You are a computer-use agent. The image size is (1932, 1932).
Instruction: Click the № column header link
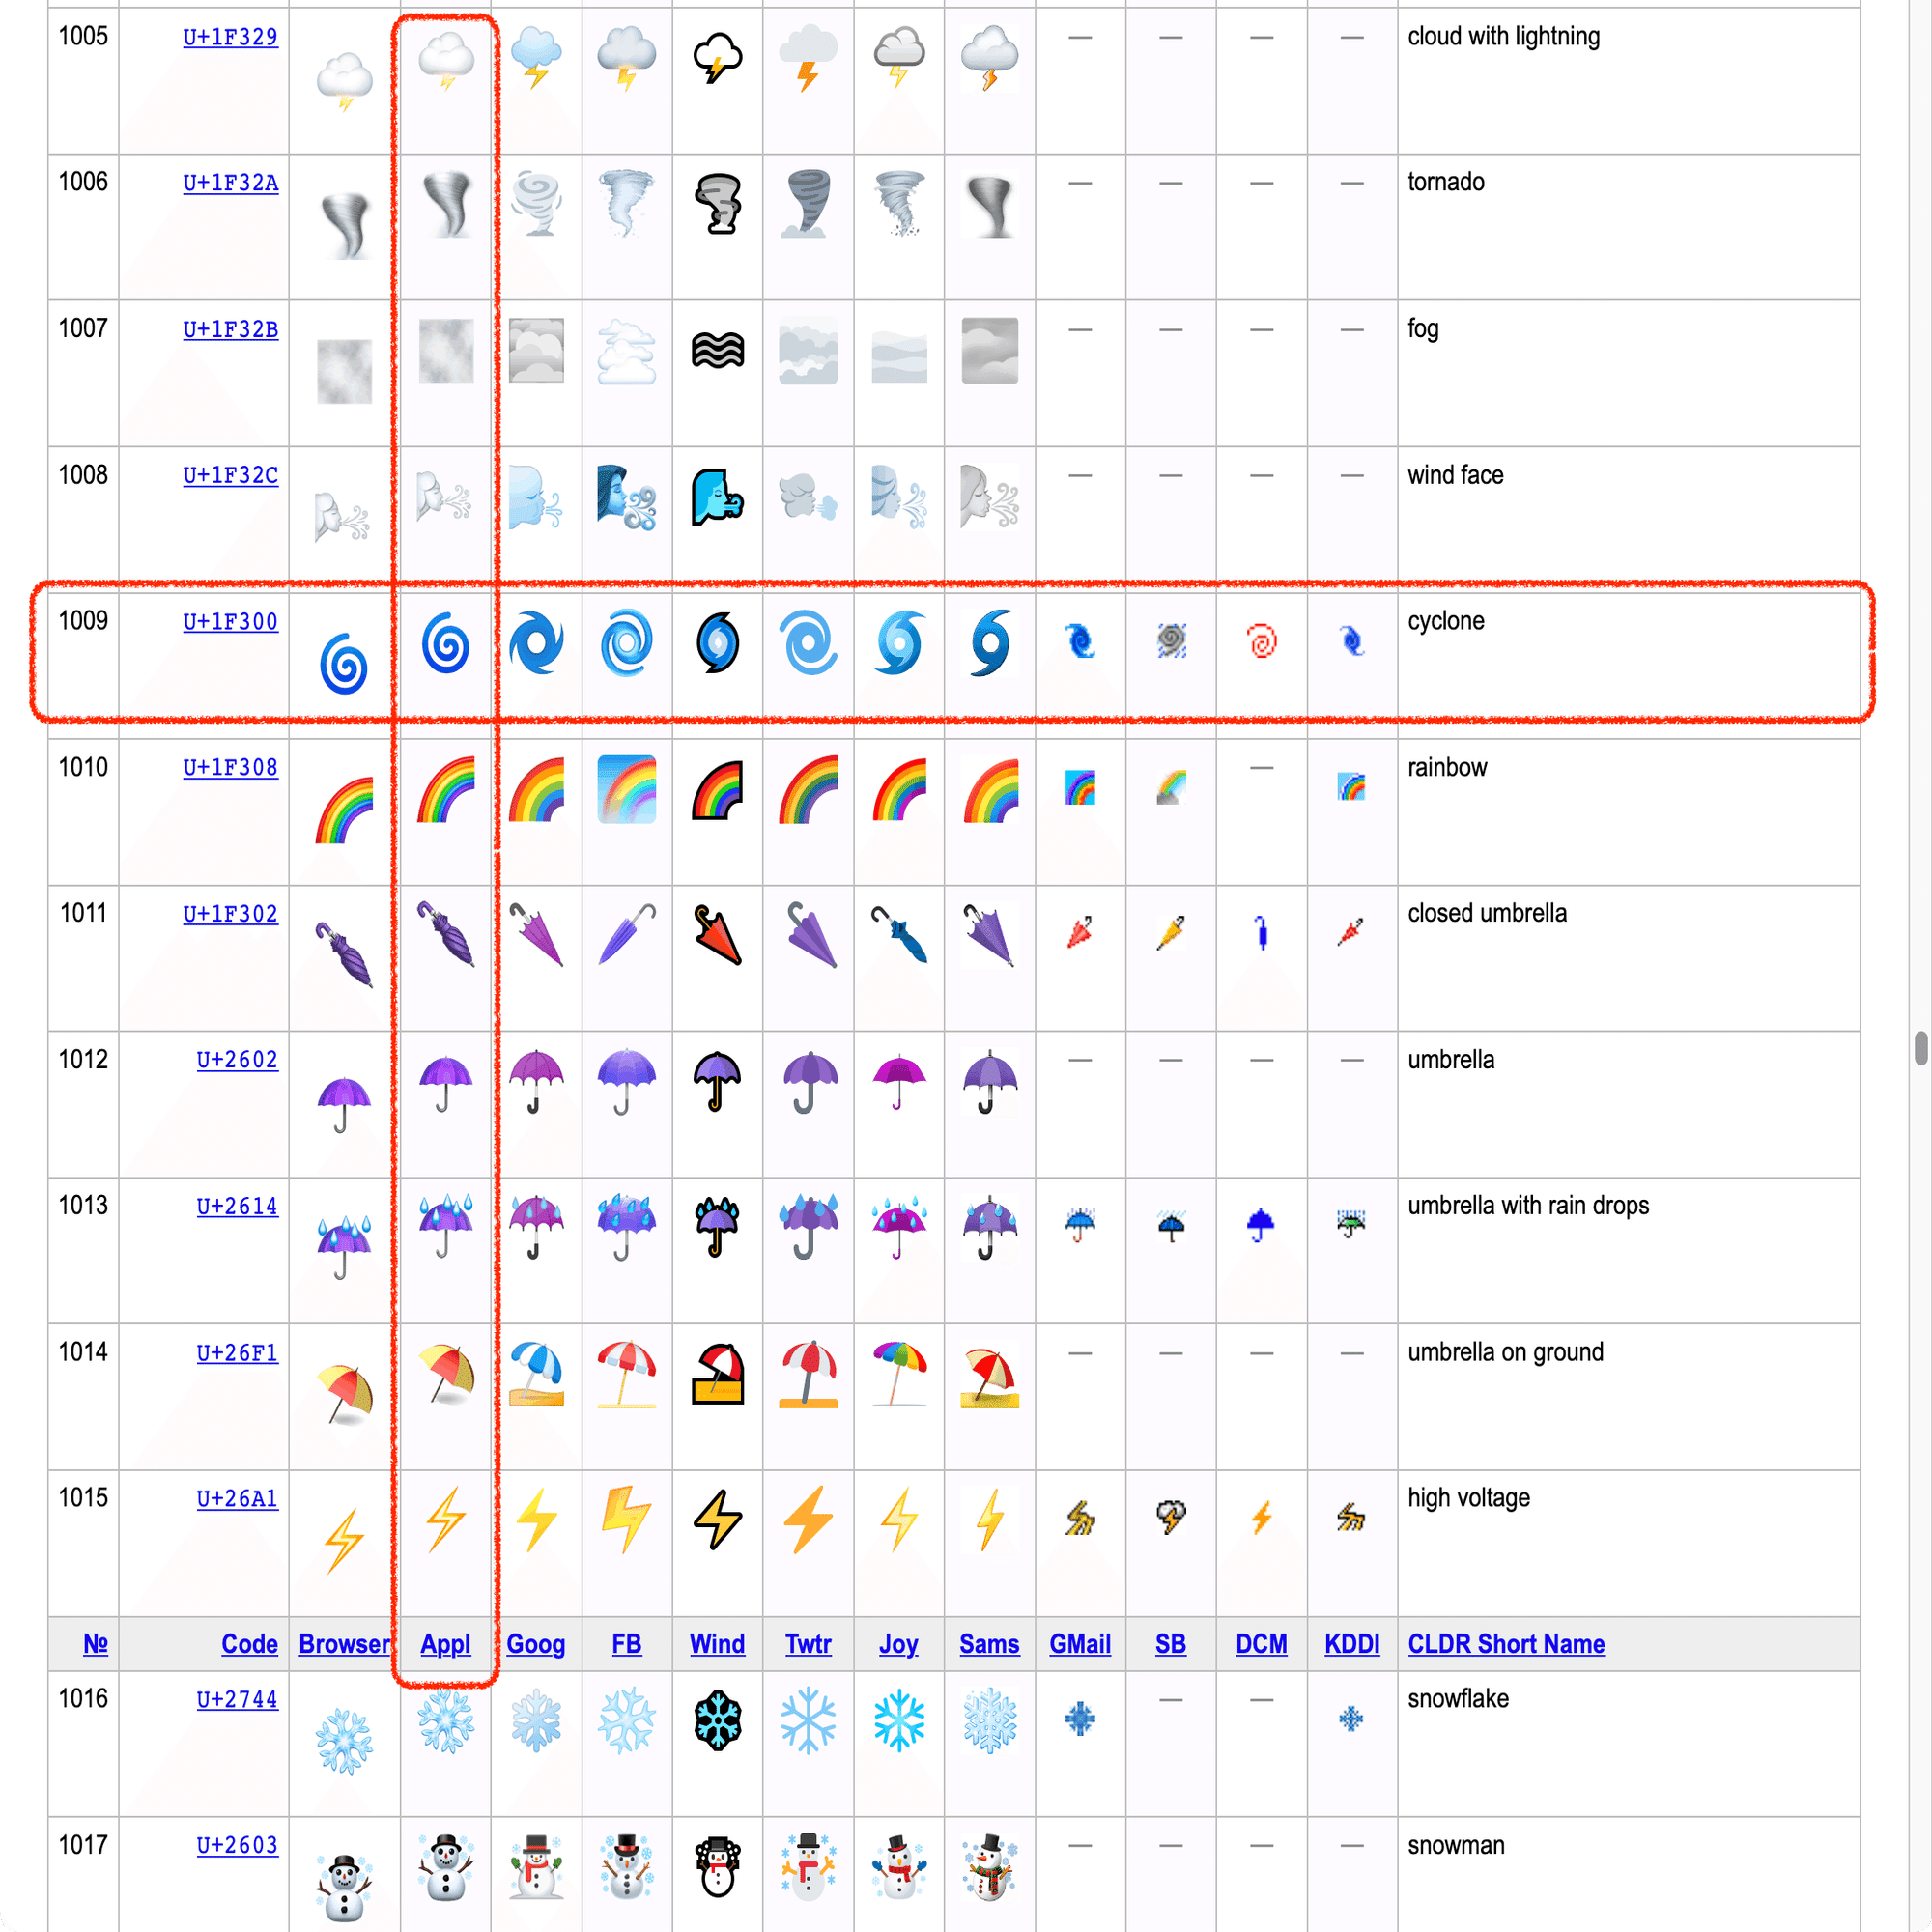tap(95, 1644)
